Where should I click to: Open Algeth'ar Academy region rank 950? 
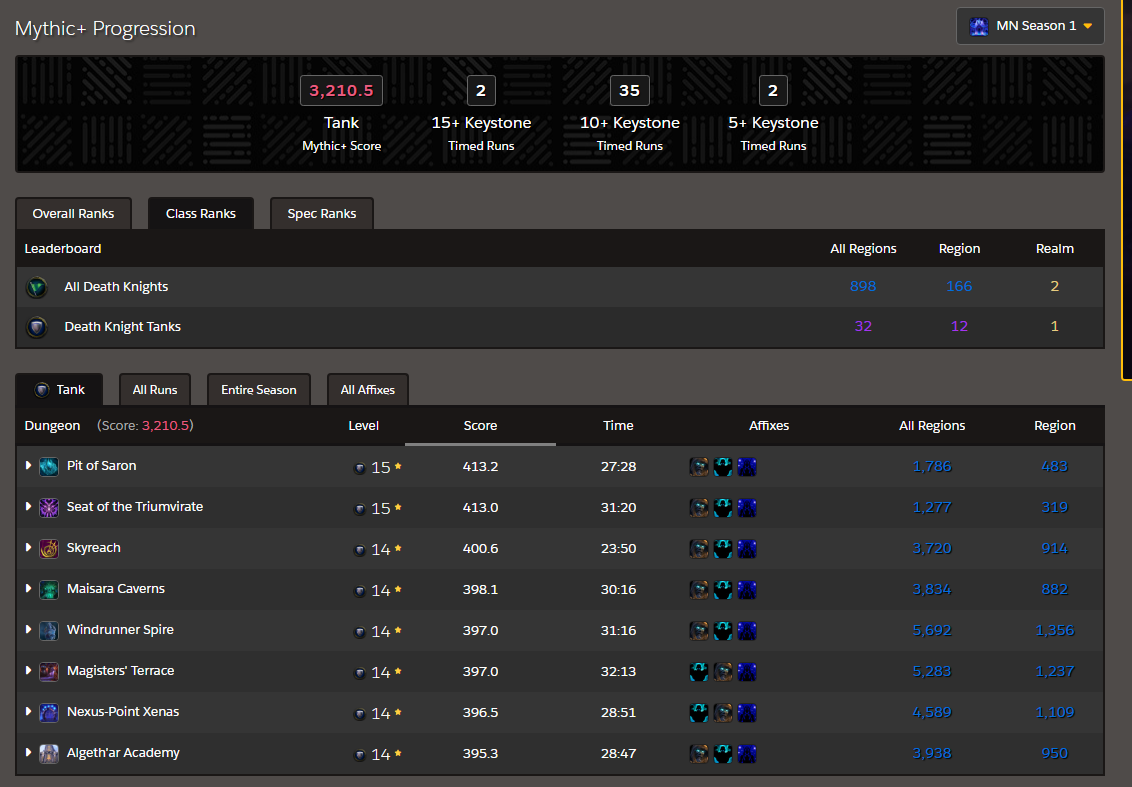coord(1054,754)
